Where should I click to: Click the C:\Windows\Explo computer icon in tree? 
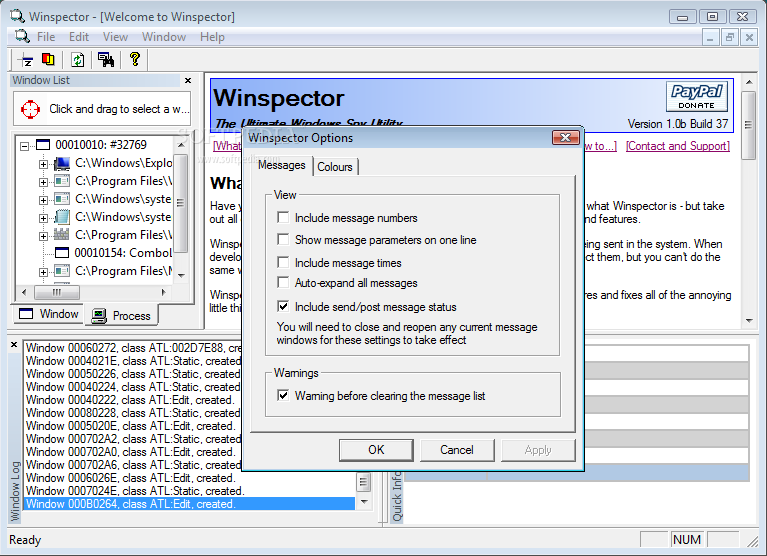[62, 163]
